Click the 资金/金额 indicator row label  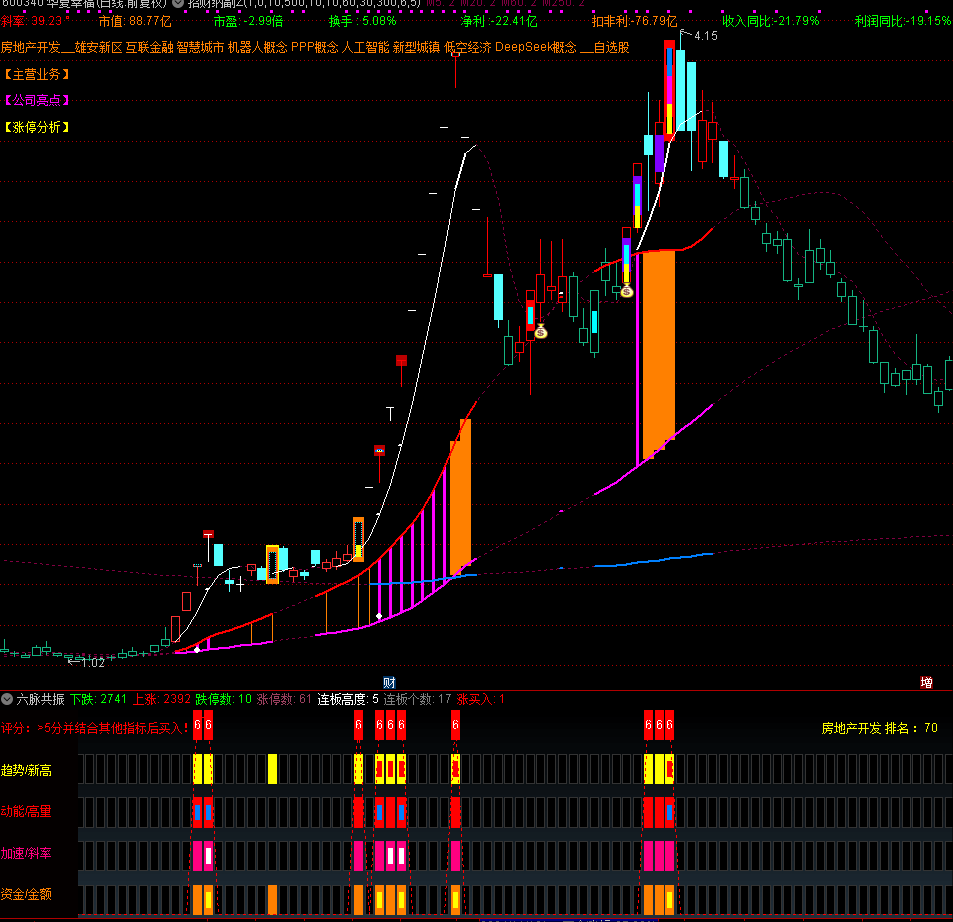point(27,893)
